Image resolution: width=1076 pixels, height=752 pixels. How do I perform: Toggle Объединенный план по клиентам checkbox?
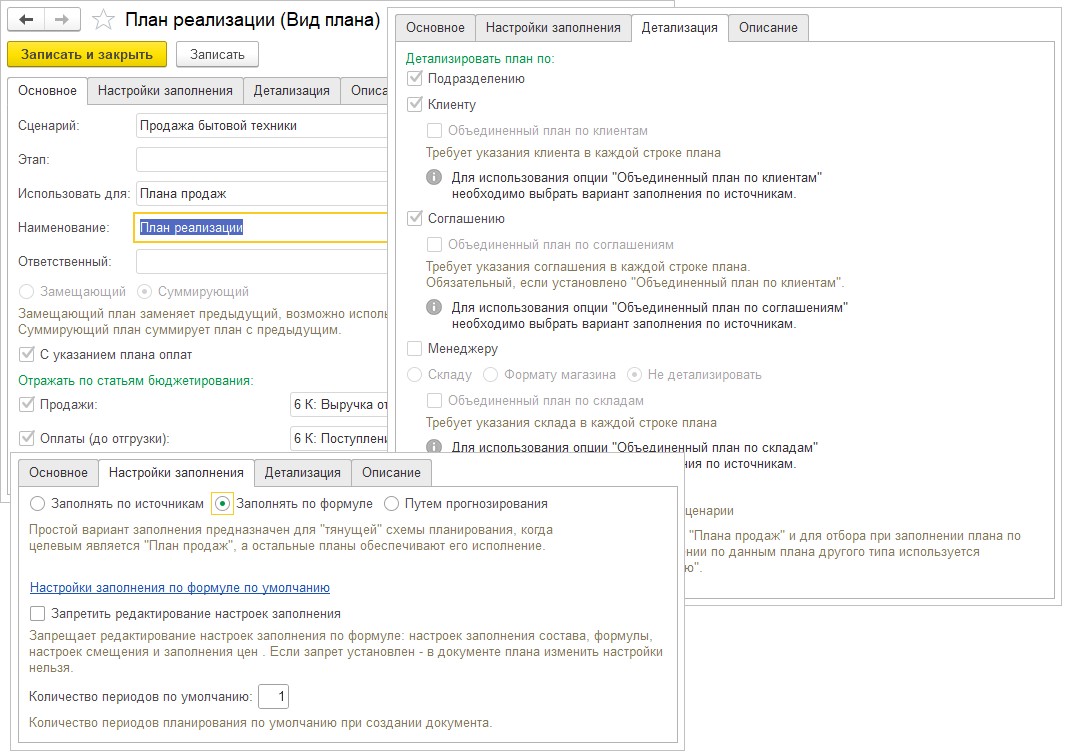coord(434,130)
